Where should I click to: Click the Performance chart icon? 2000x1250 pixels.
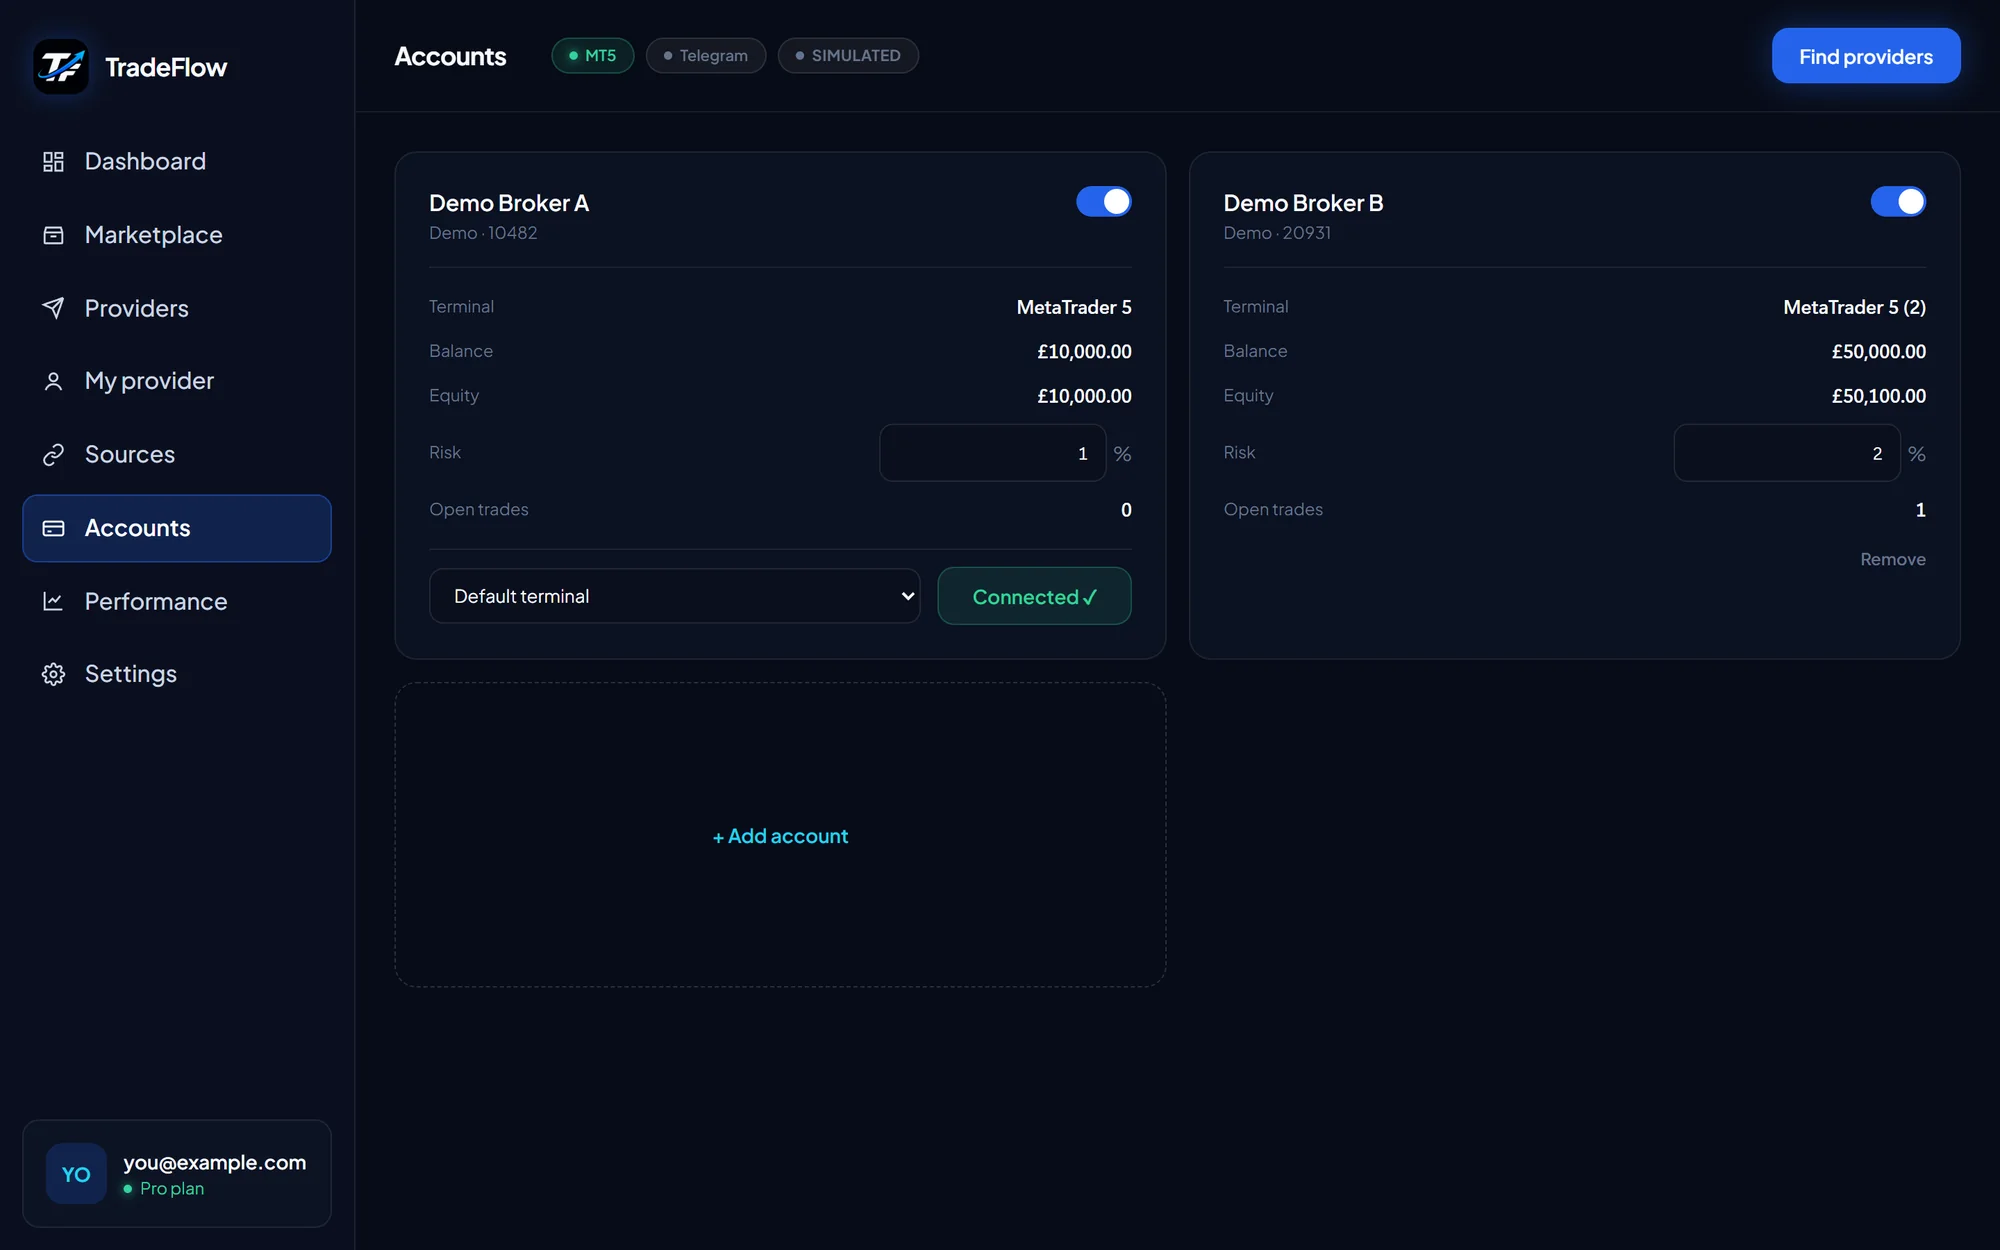(53, 601)
